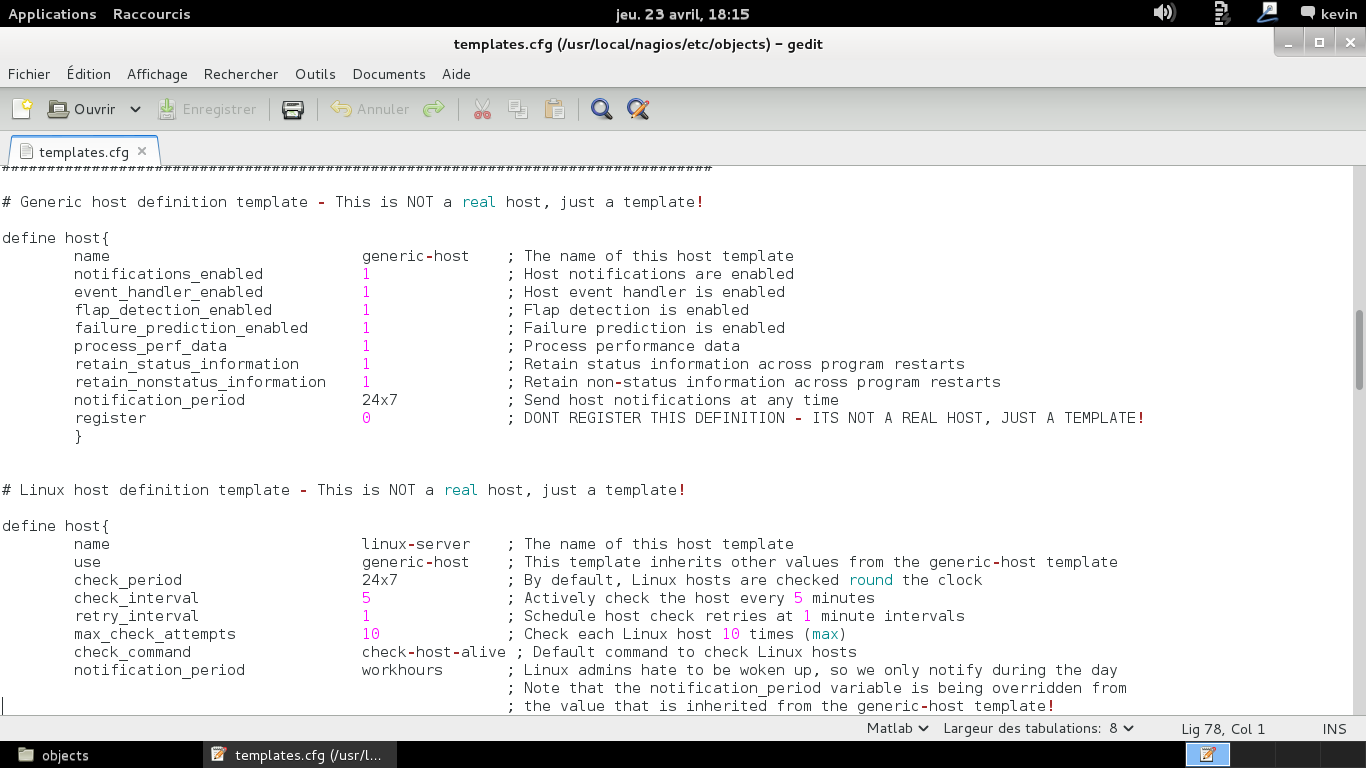
Task: Click the chat bubble icon by kevin
Action: (1307, 13)
